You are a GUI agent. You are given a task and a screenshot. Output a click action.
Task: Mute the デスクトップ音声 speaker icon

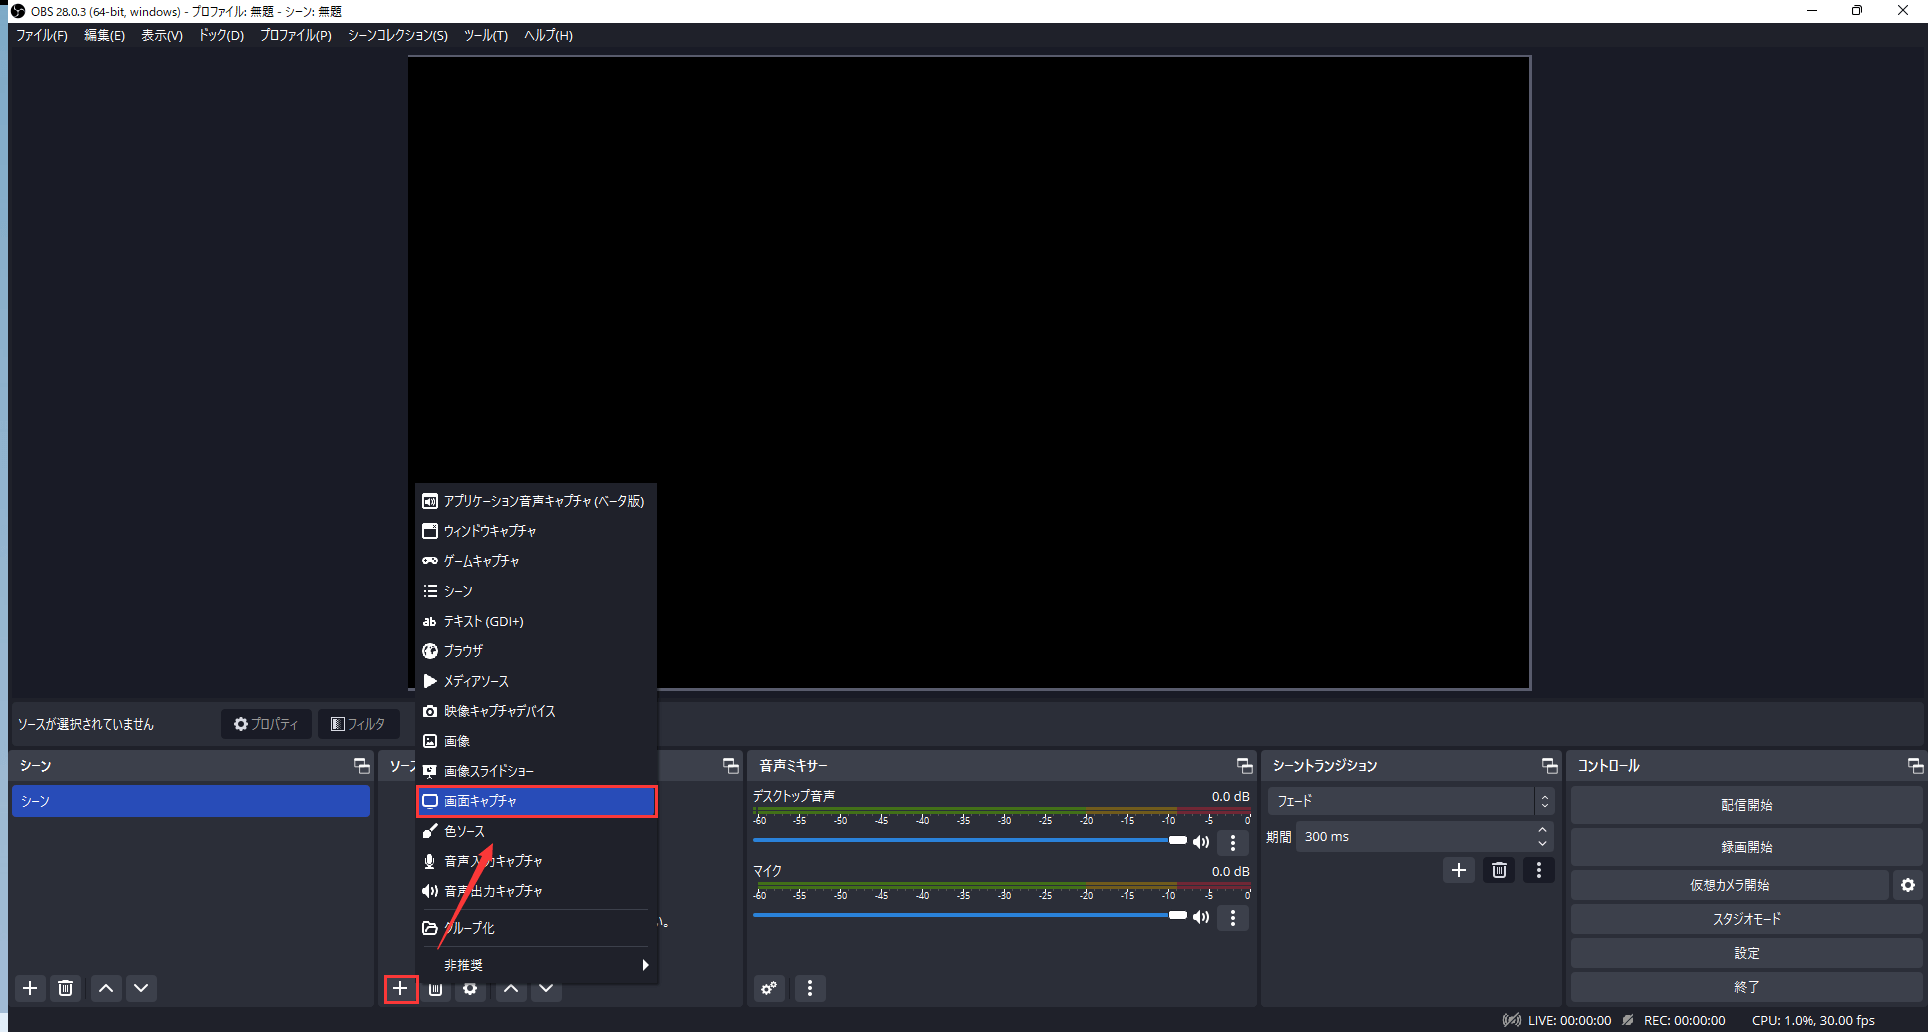(1201, 843)
